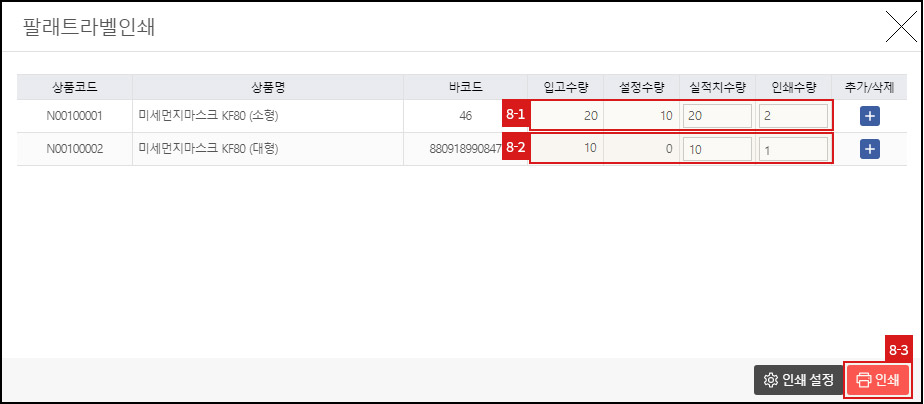The image size is (924, 404).
Task: Click the 실적치수량 column header
Action: [x=717, y=87]
